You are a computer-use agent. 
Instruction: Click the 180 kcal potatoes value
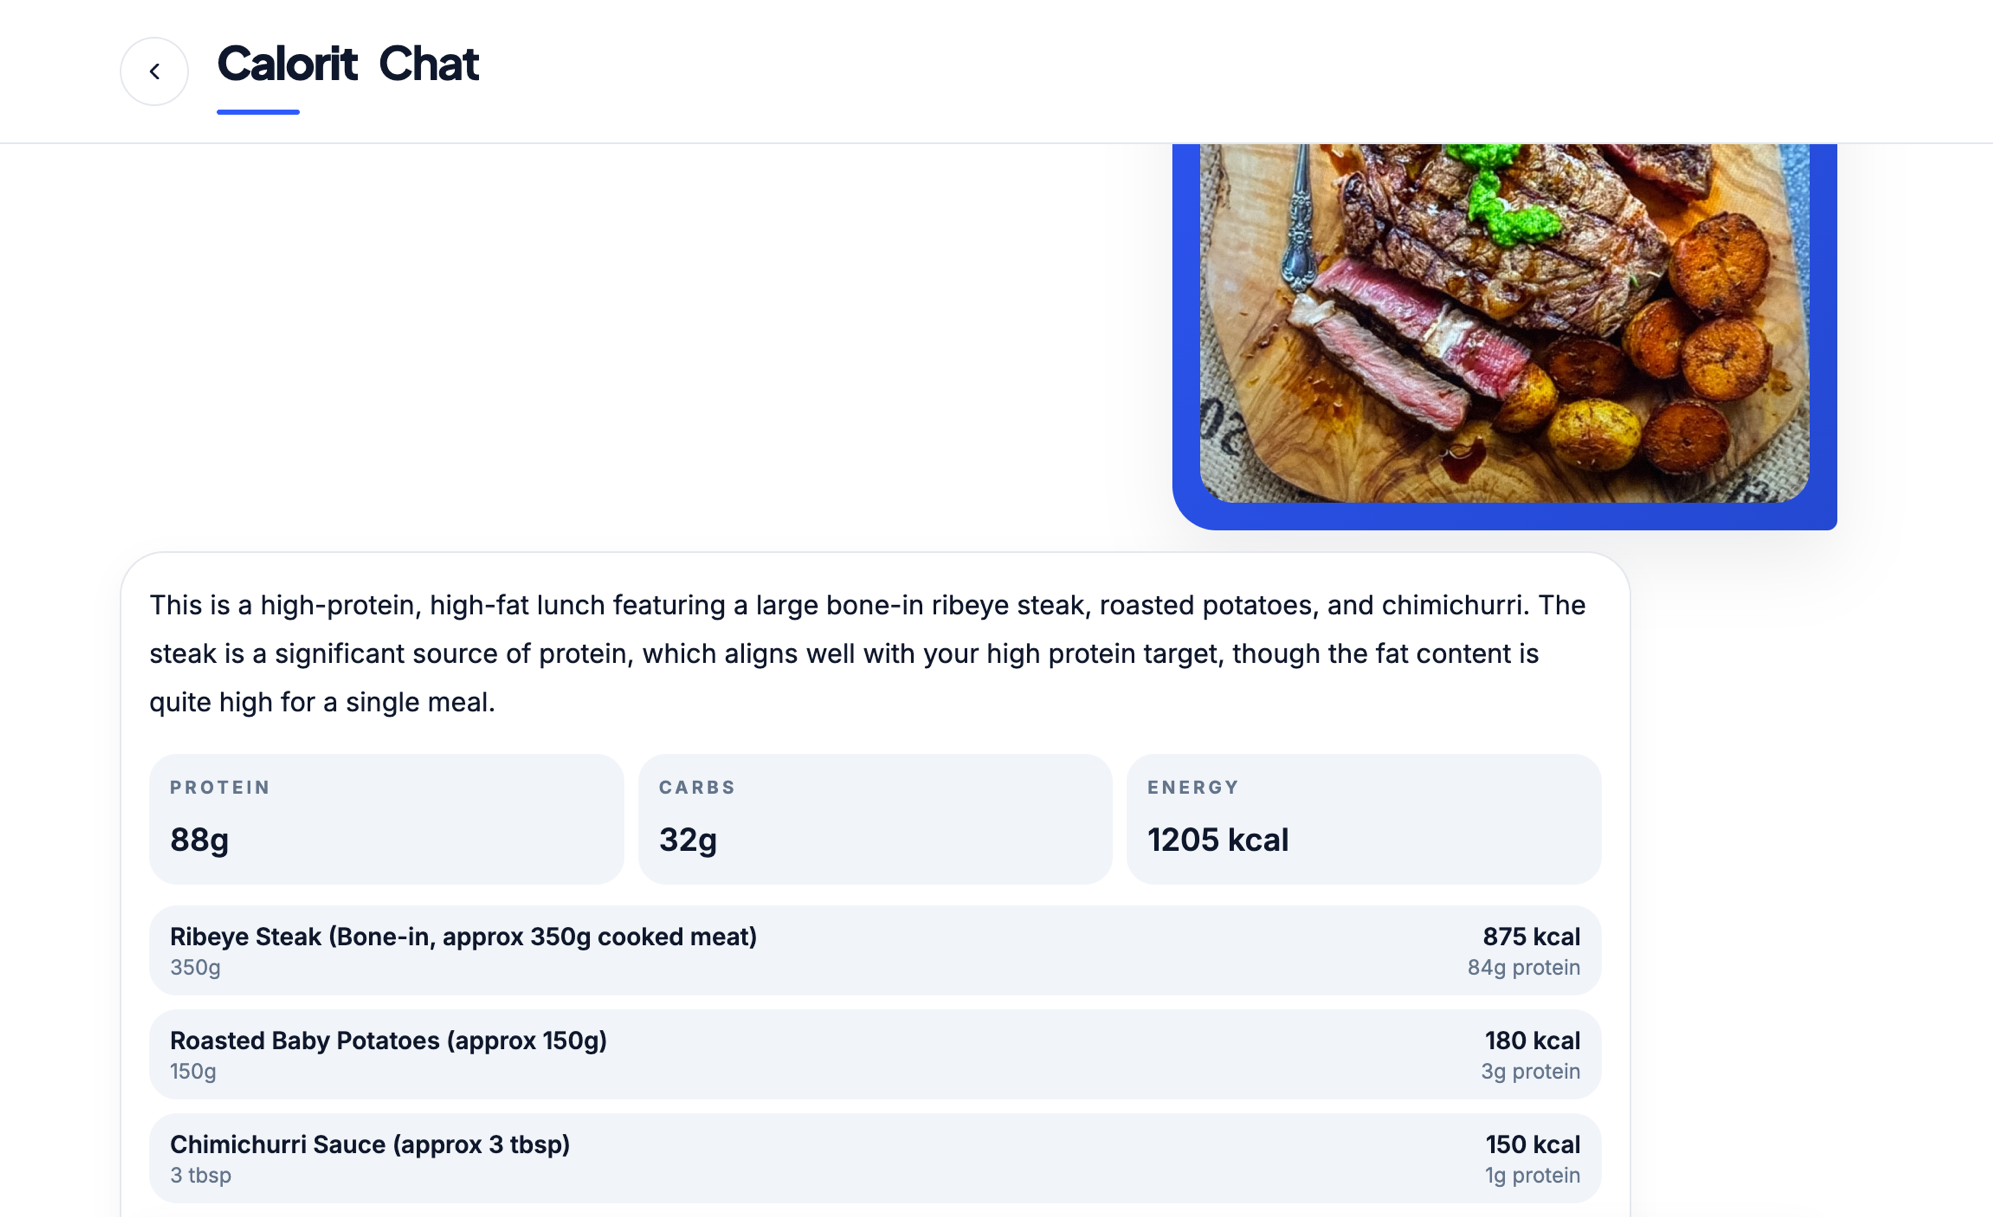click(x=1531, y=1041)
